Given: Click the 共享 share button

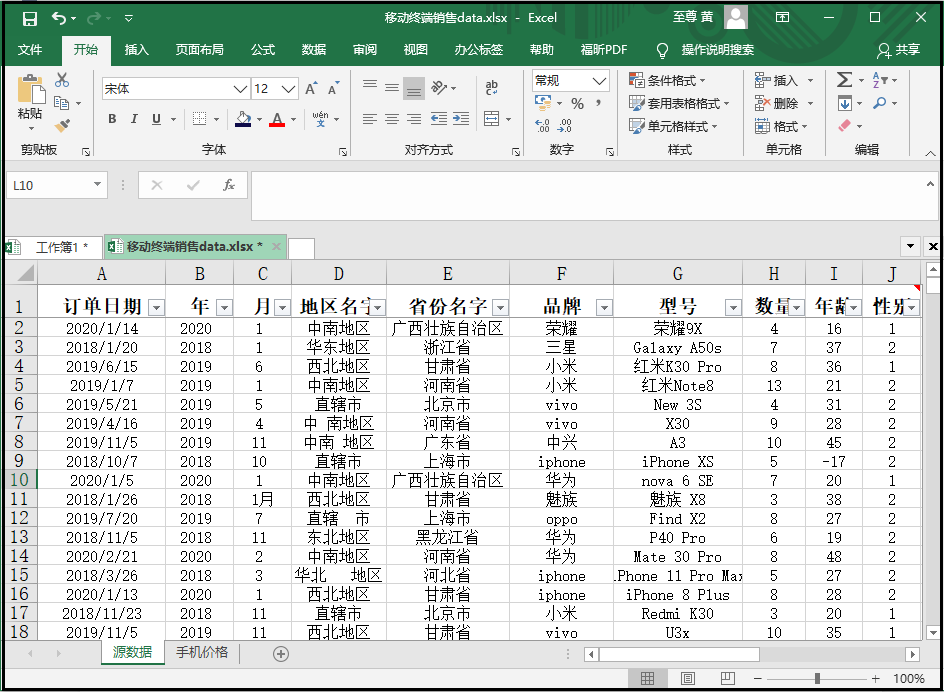Looking at the screenshot, I should click(x=898, y=50).
